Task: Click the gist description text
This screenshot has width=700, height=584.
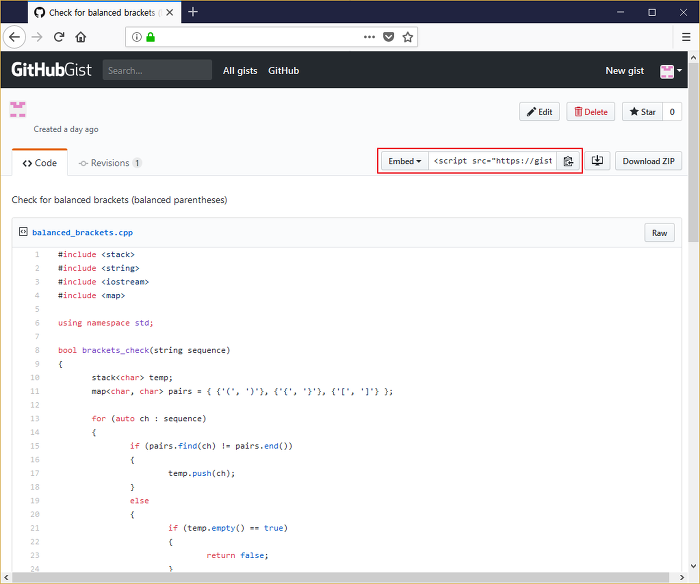Action: [x=119, y=200]
